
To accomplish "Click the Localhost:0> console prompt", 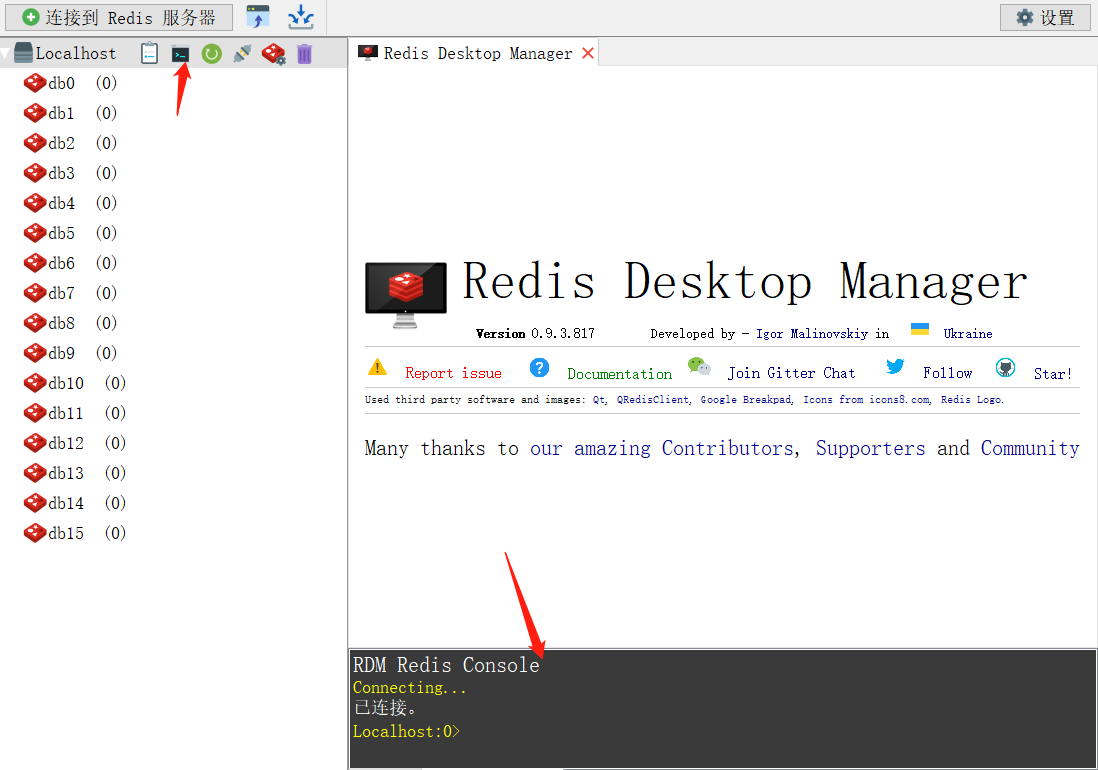I will (x=406, y=732).
